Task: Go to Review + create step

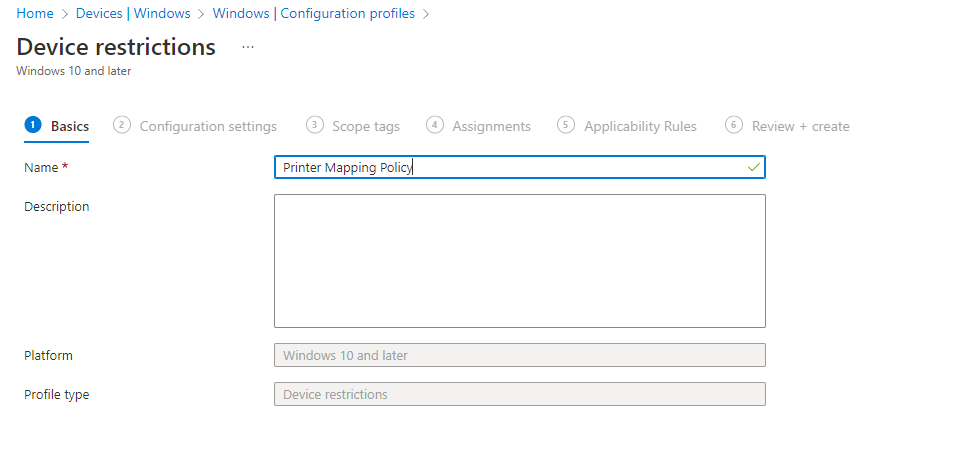Action: click(787, 126)
